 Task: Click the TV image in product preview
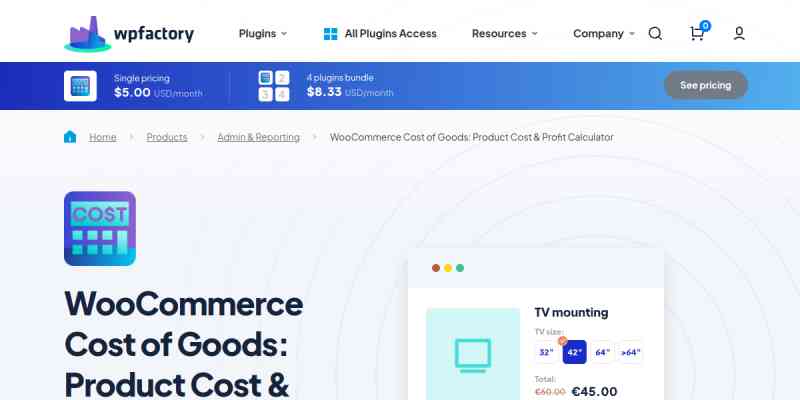(x=473, y=354)
